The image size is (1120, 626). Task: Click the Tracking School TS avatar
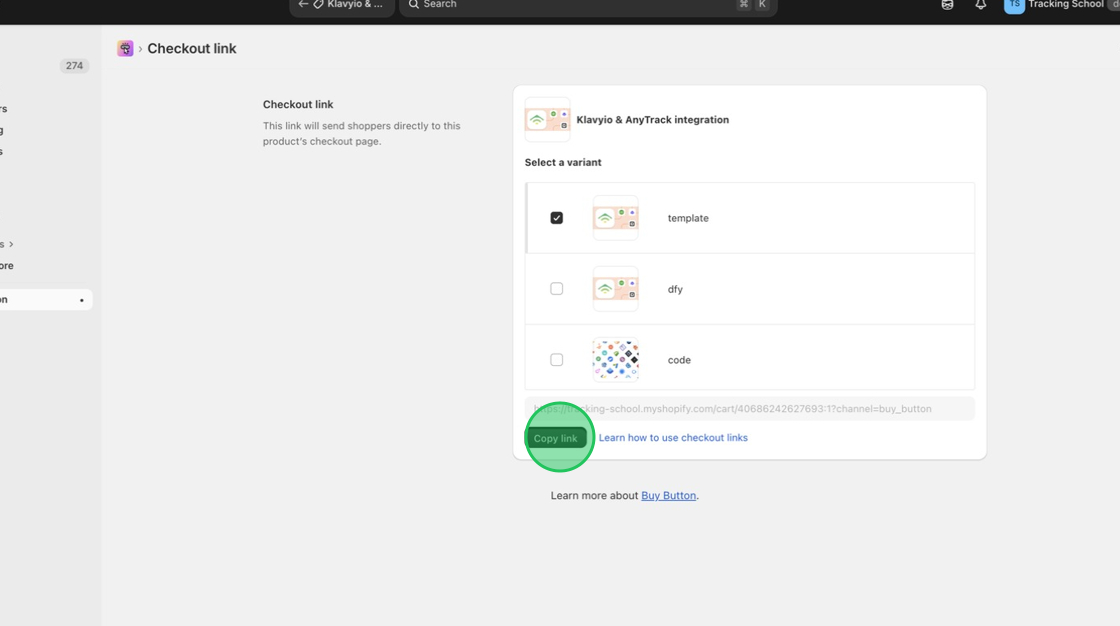coord(1014,5)
